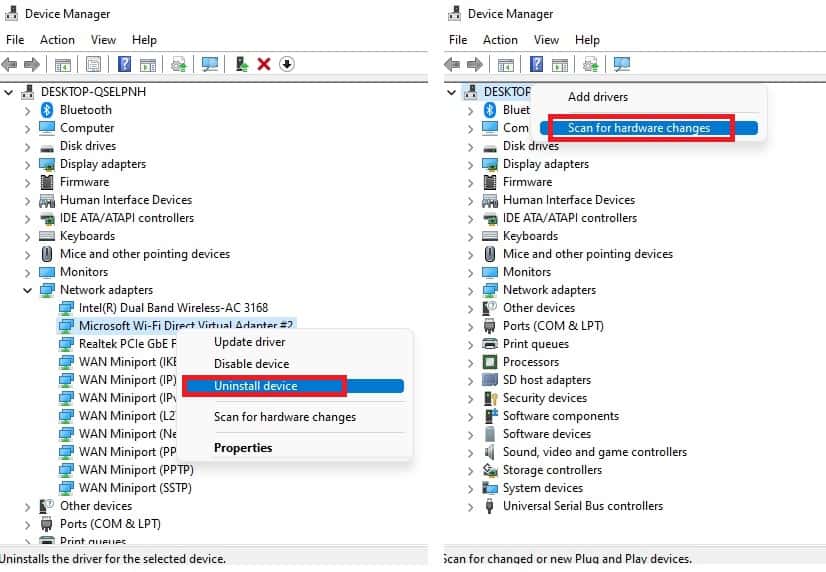The height and width of the screenshot is (572, 826).
Task: Click Update driver toolbar icon in left window
Action: point(179,65)
